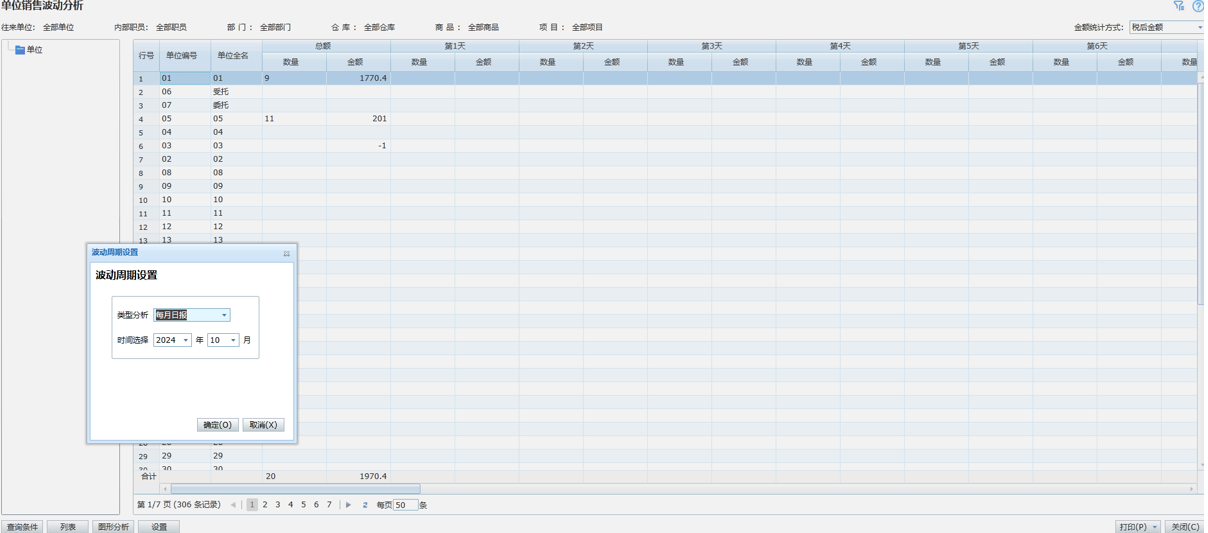
Task: Click the per-page records input field
Action: (x=405, y=505)
